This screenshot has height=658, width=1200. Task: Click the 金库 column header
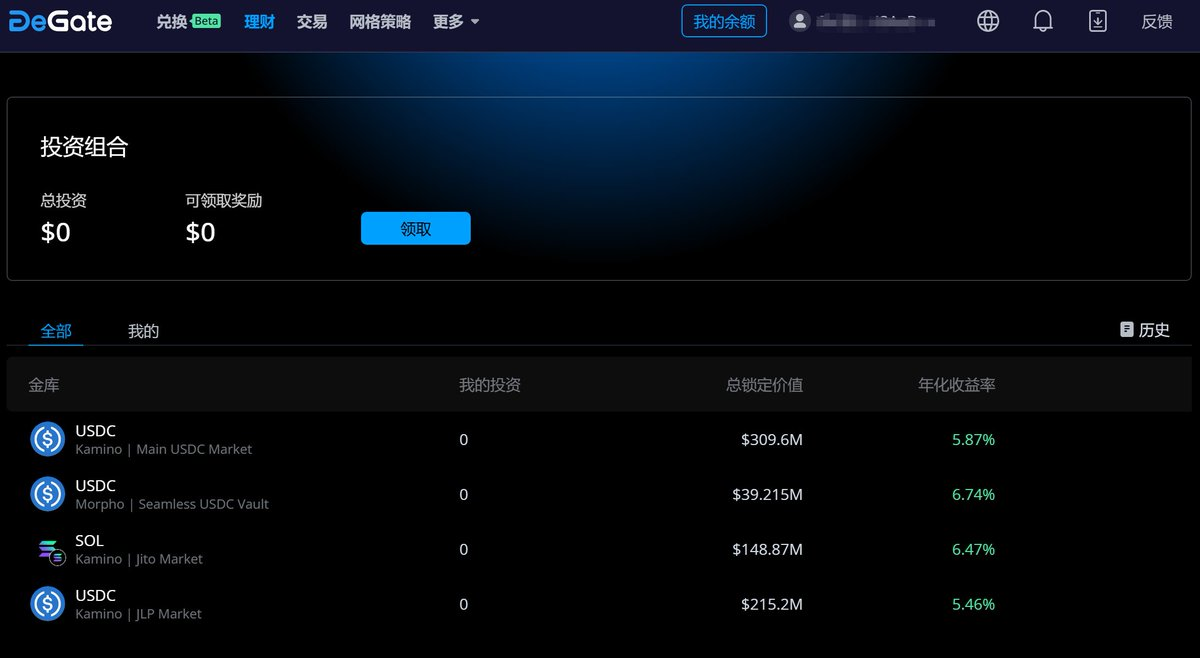pyautogui.click(x=44, y=385)
